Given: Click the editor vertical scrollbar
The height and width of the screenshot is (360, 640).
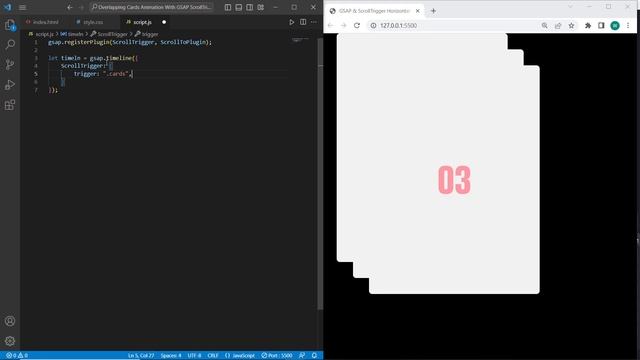Looking at the screenshot, I should [x=320, y=173].
